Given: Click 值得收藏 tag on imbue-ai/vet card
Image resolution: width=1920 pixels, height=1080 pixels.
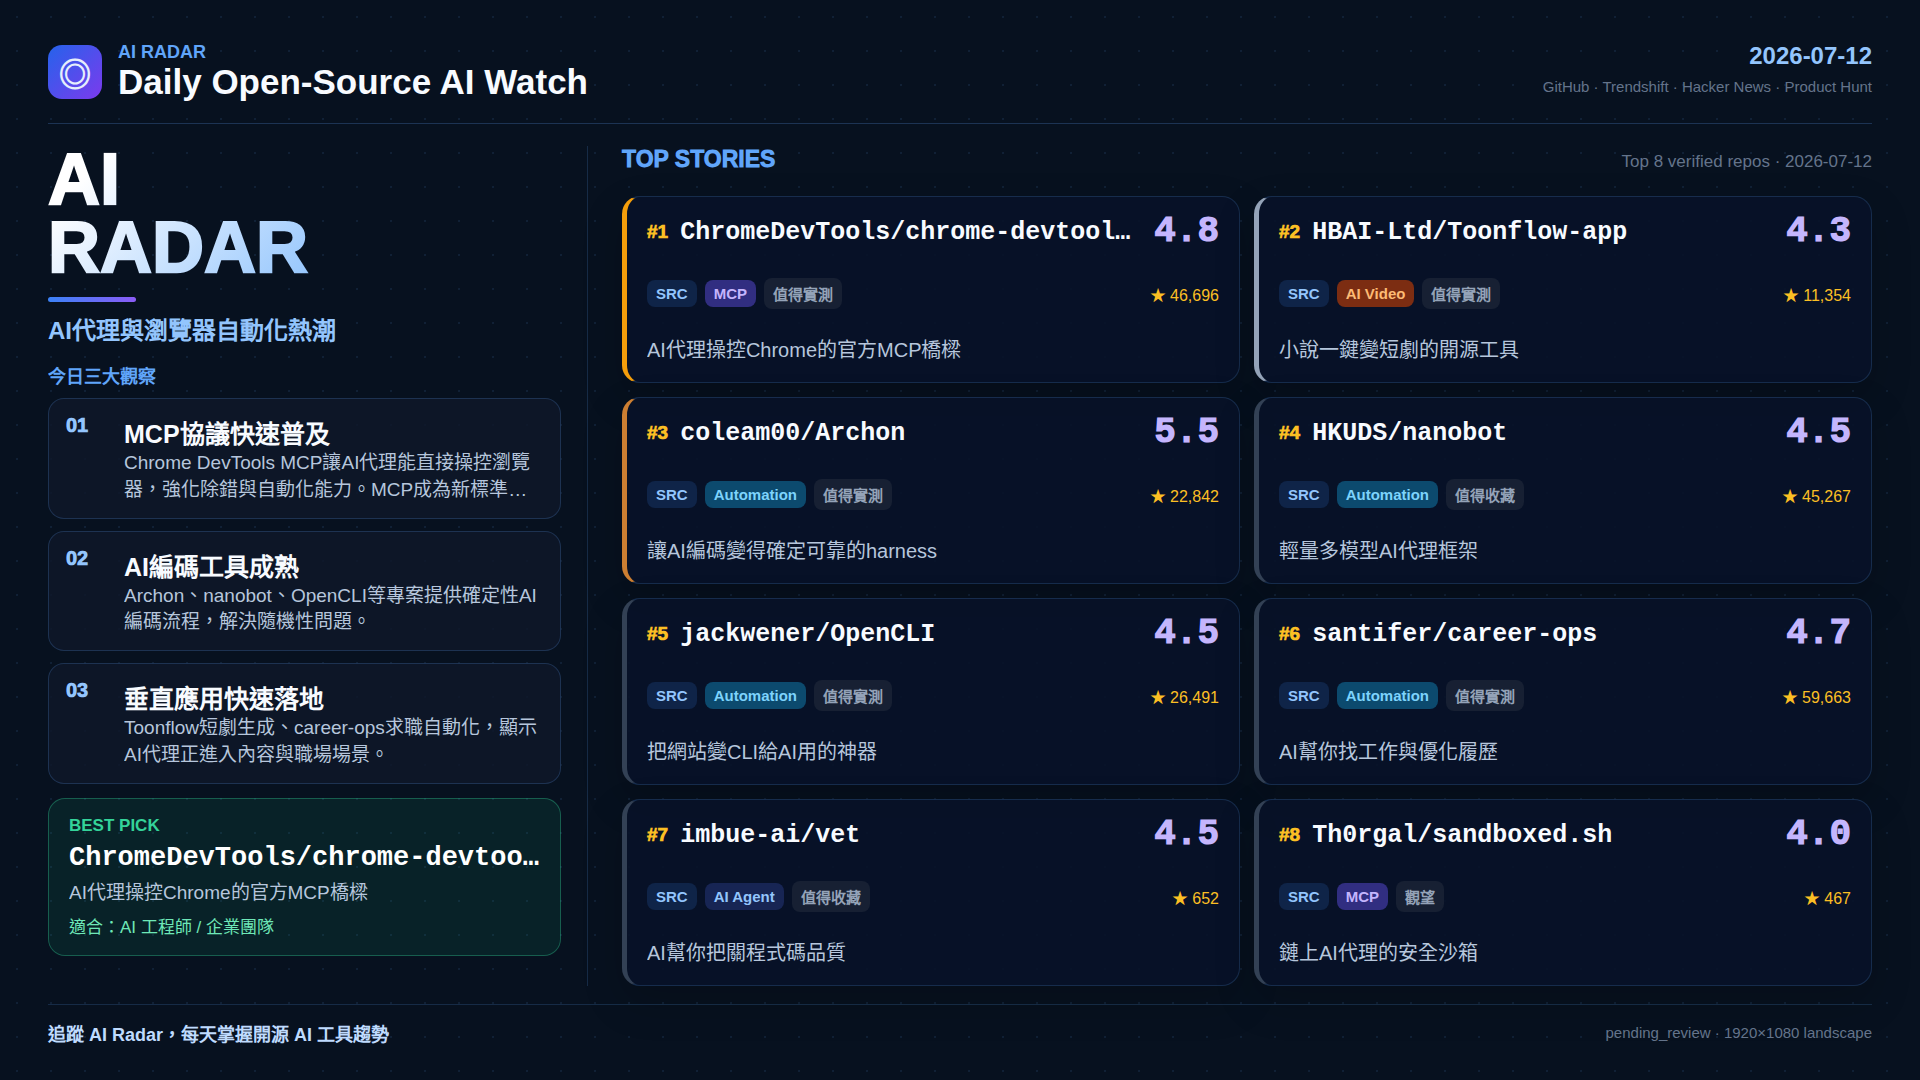Looking at the screenshot, I should (830, 897).
